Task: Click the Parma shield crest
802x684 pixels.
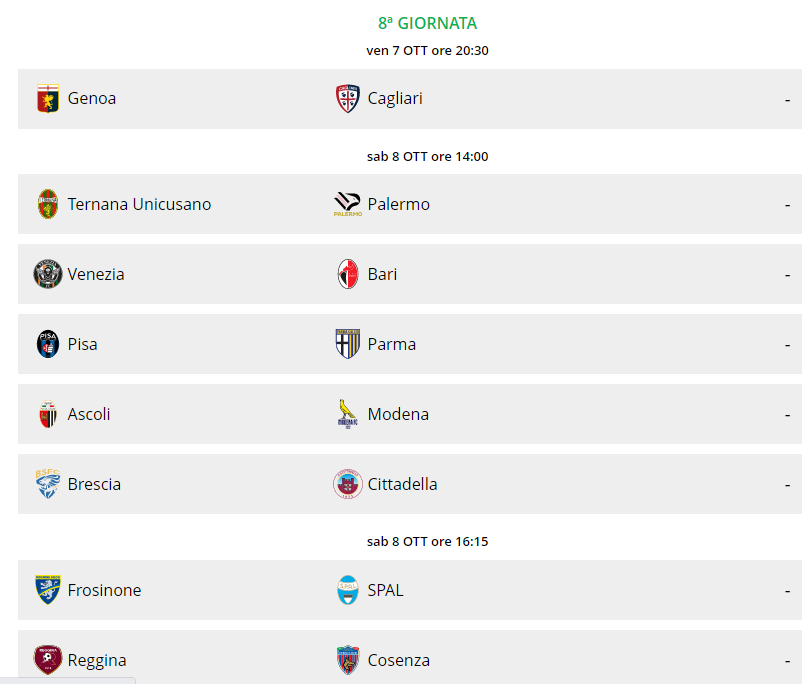Action: coord(348,344)
